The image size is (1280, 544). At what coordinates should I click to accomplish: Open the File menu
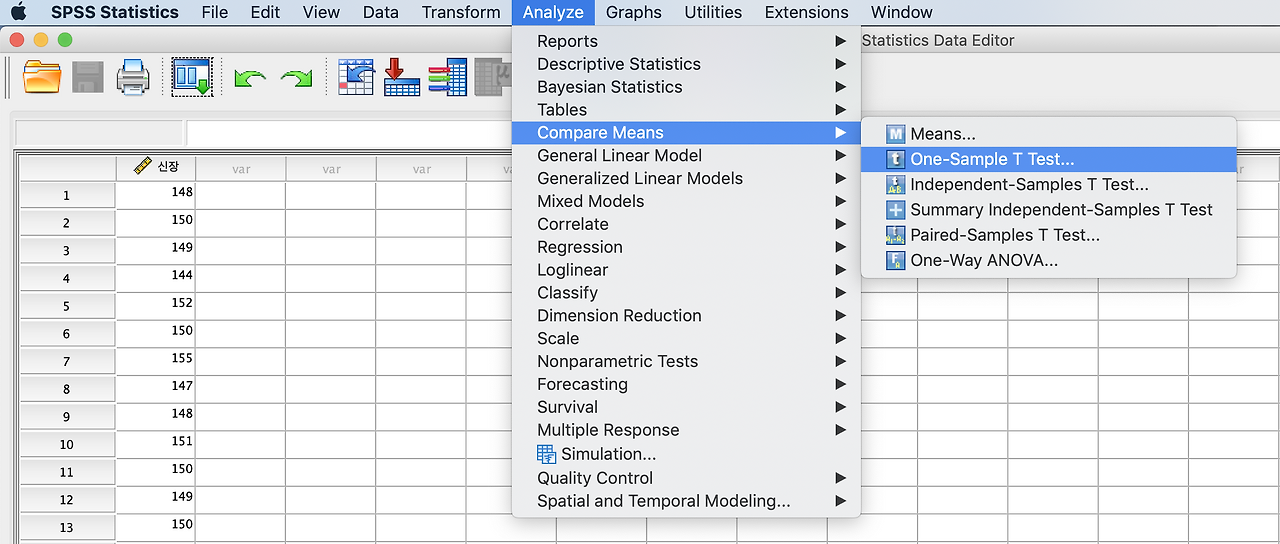coord(214,12)
